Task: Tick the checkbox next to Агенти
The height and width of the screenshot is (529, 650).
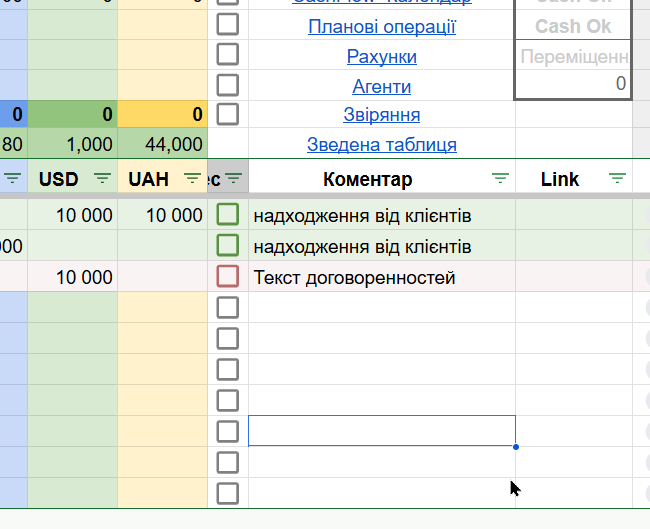Action: [228, 85]
